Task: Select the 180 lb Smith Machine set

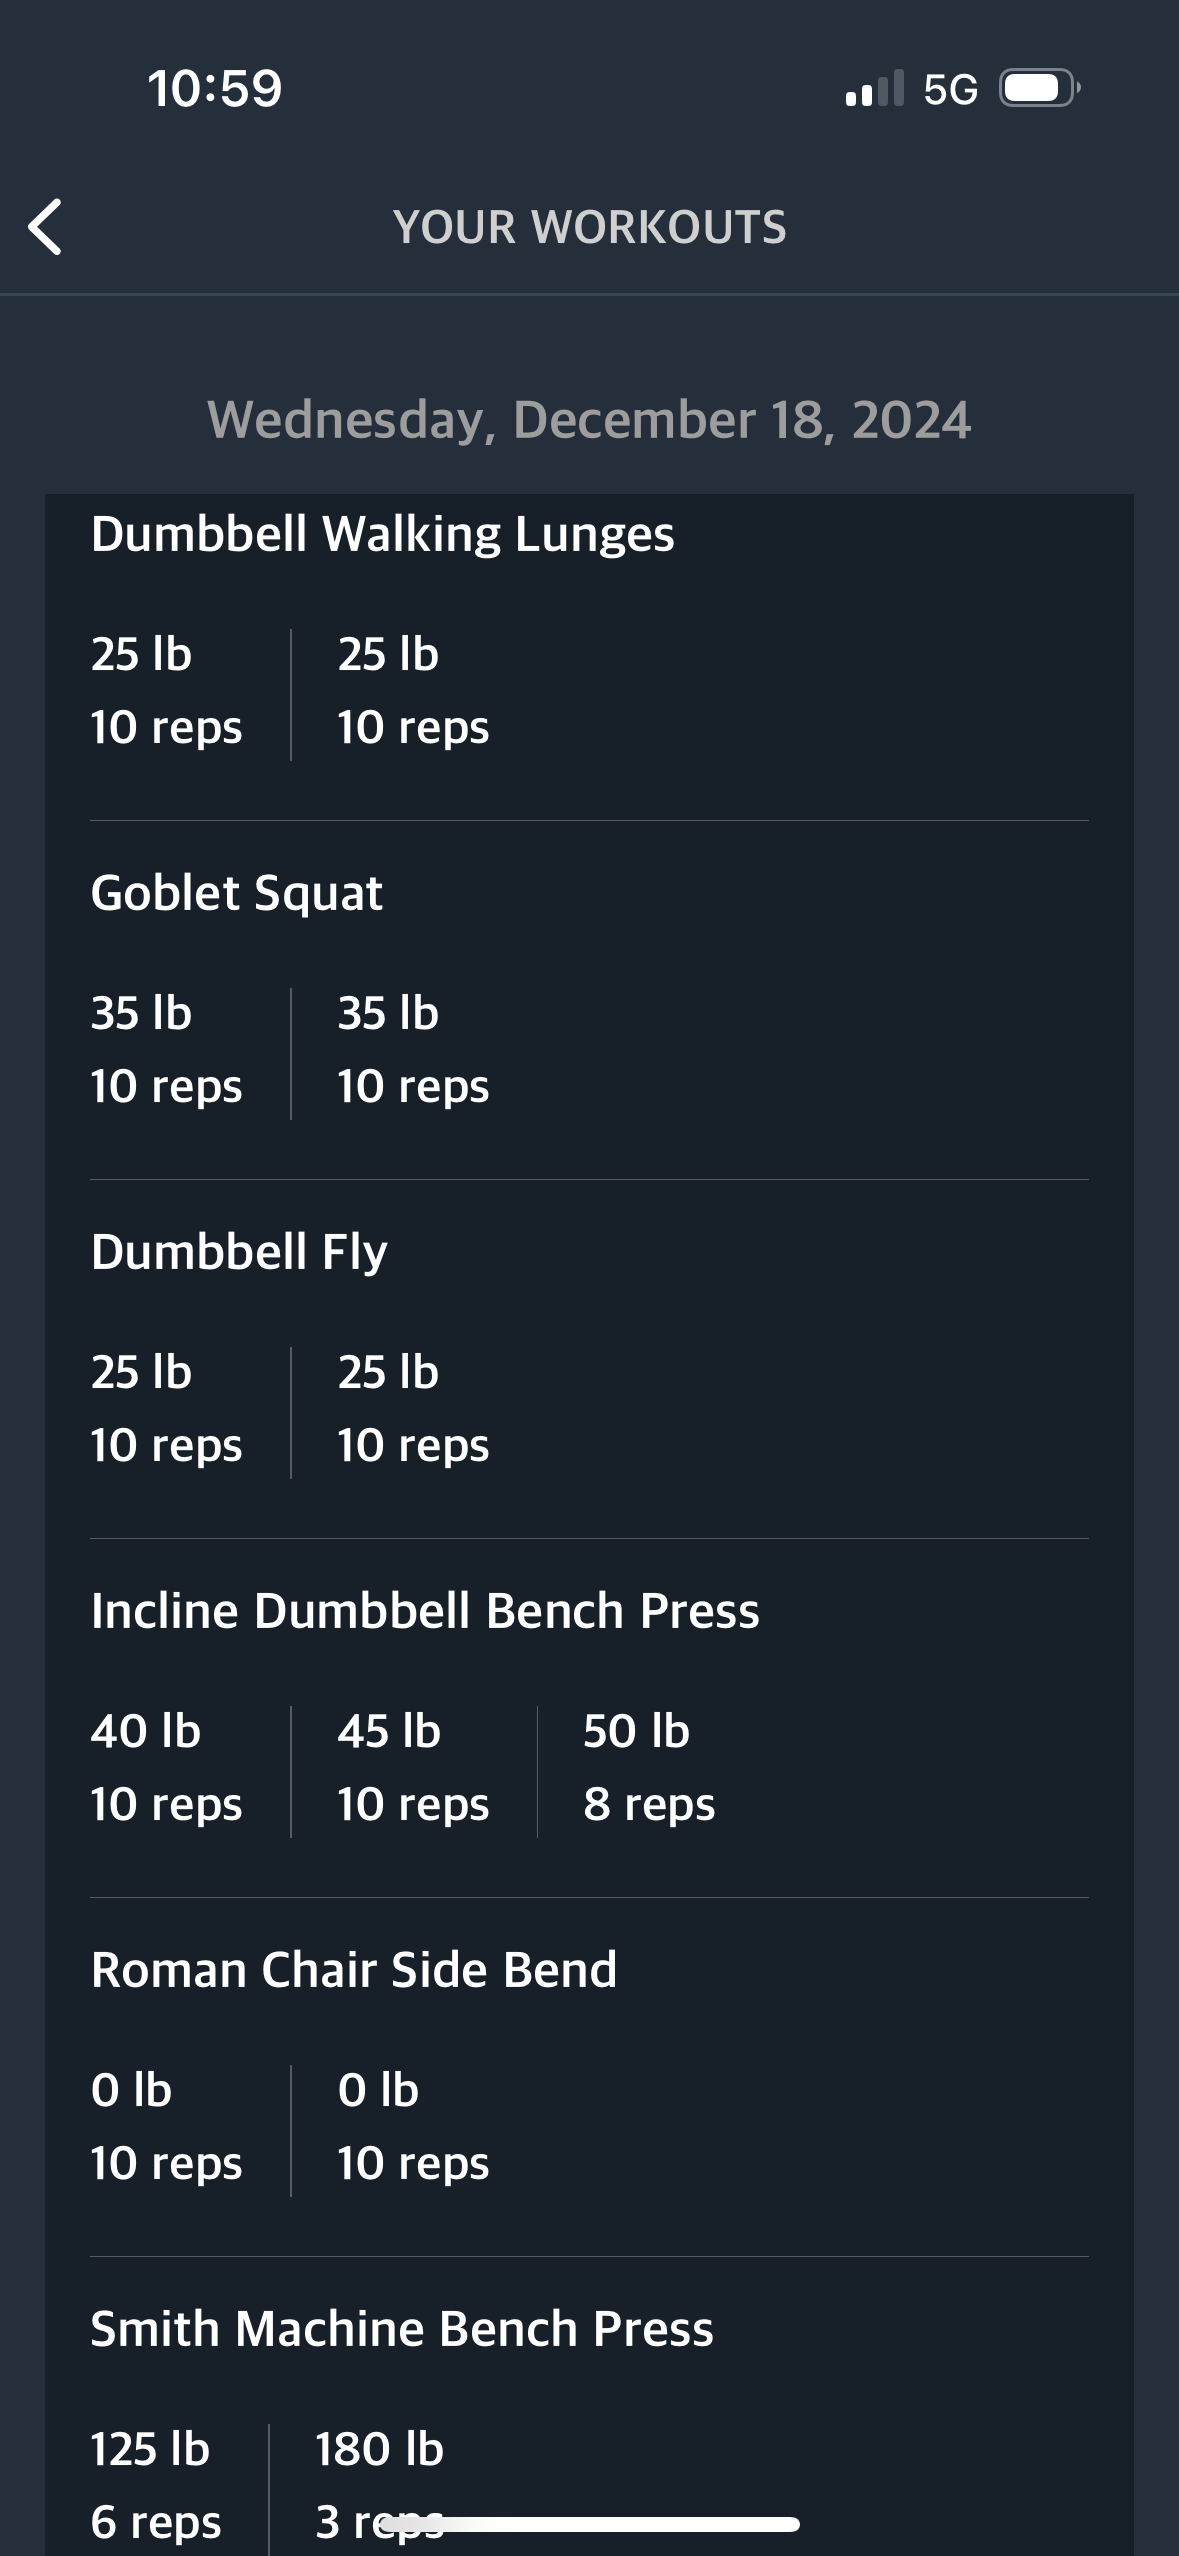Action: [x=380, y=2486]
